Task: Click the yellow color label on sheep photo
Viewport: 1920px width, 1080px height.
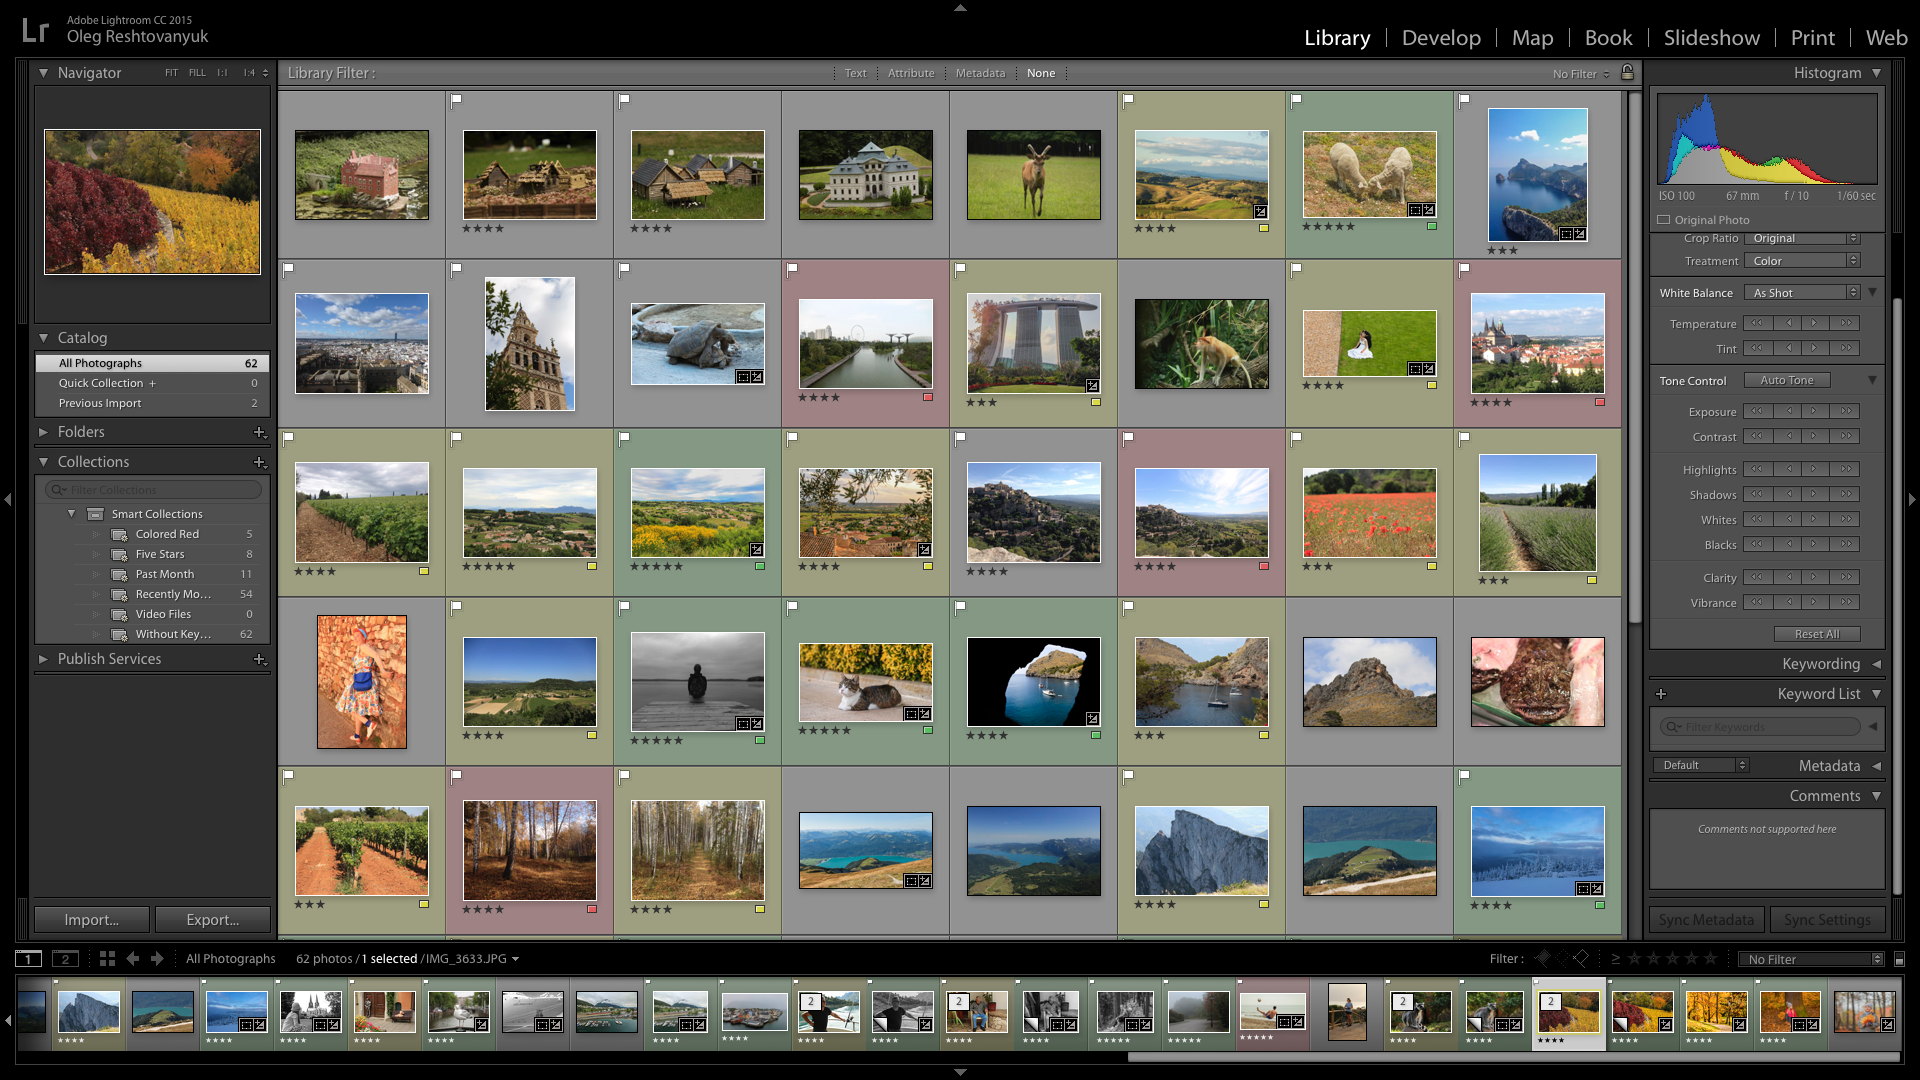Action: click(x=1431, y=226)
